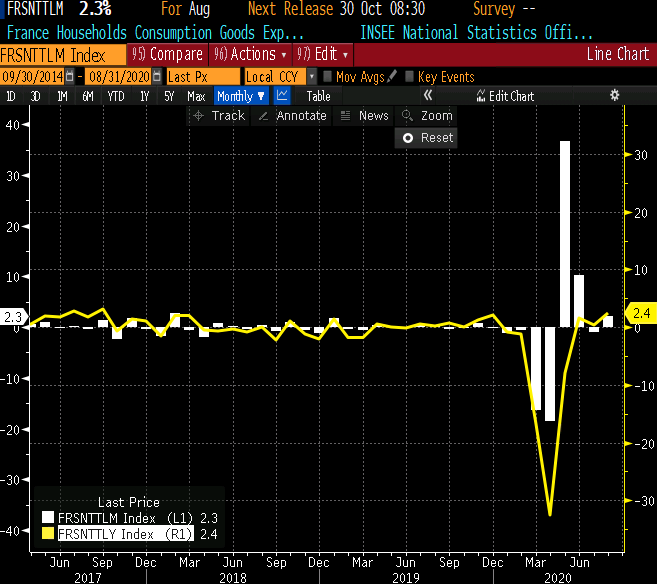The height and width of the screenshot is (584, 657).
Task: Collapse panel with double chevron icon
Action: tap(428, 96)
